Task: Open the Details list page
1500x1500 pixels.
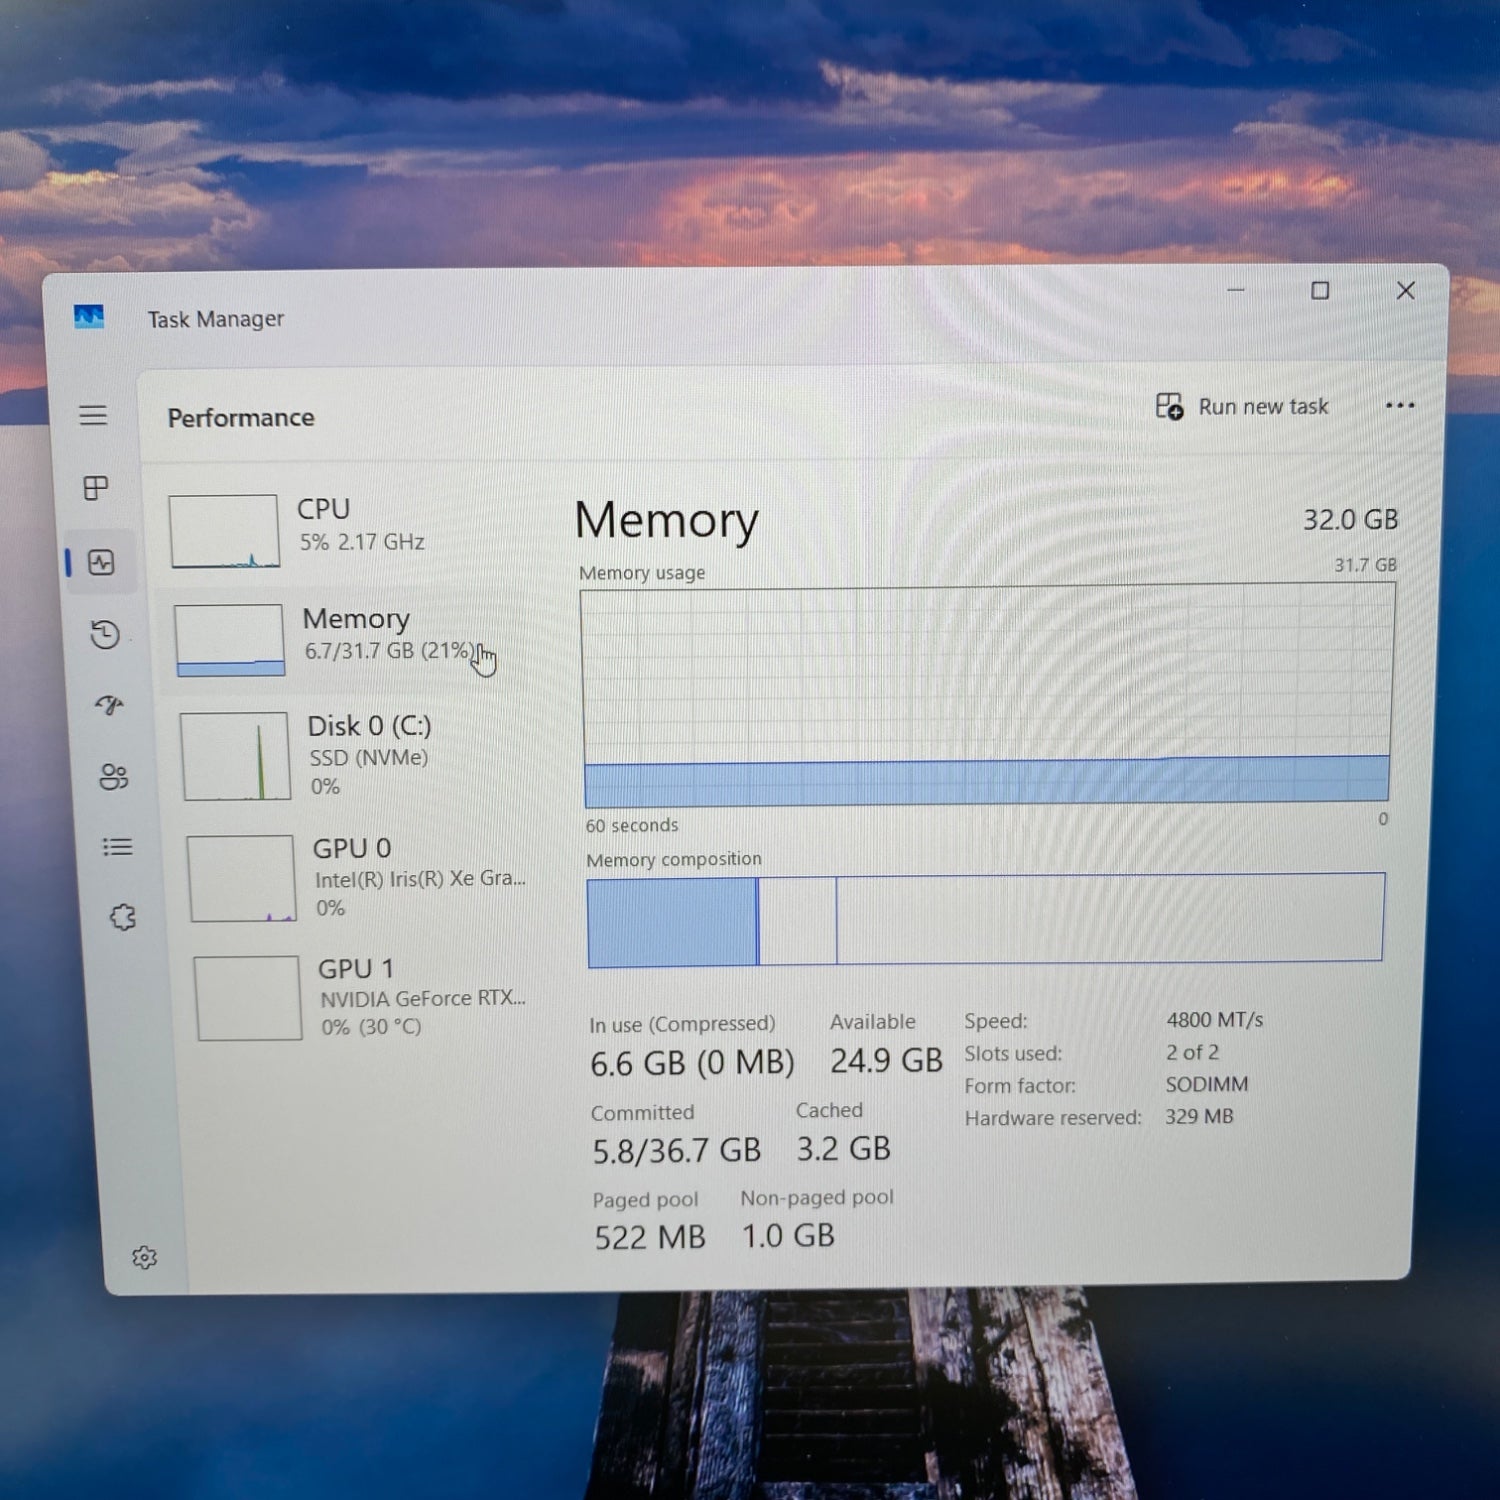Action: 117,848
